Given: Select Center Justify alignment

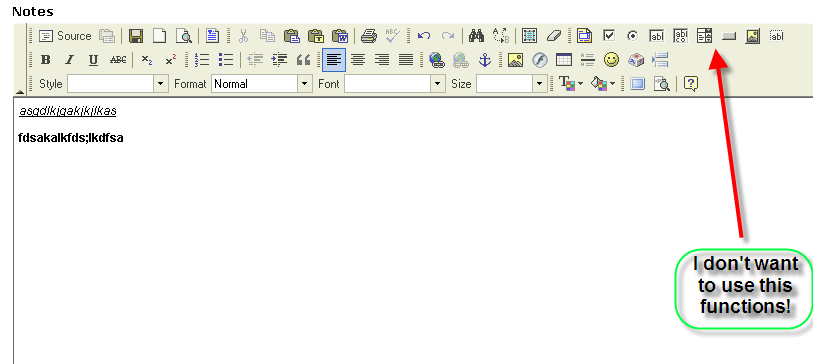Looking at the screenshot, I should pos(358,60).
